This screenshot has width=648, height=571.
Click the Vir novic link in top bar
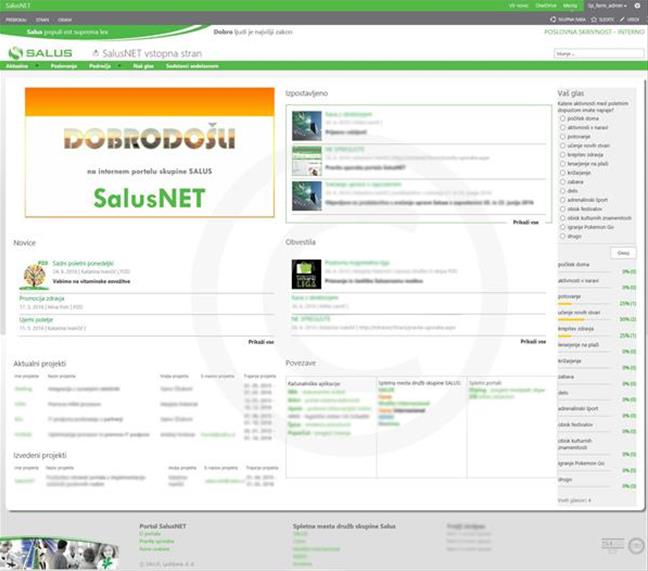point(518,6)
